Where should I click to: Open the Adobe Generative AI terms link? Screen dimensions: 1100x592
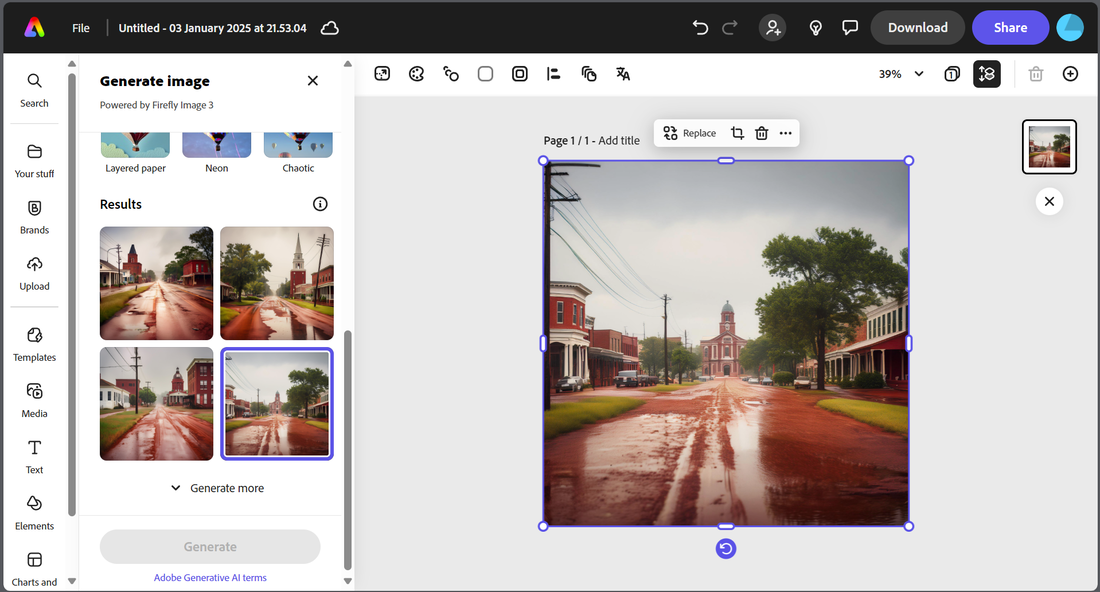point(210,578)
